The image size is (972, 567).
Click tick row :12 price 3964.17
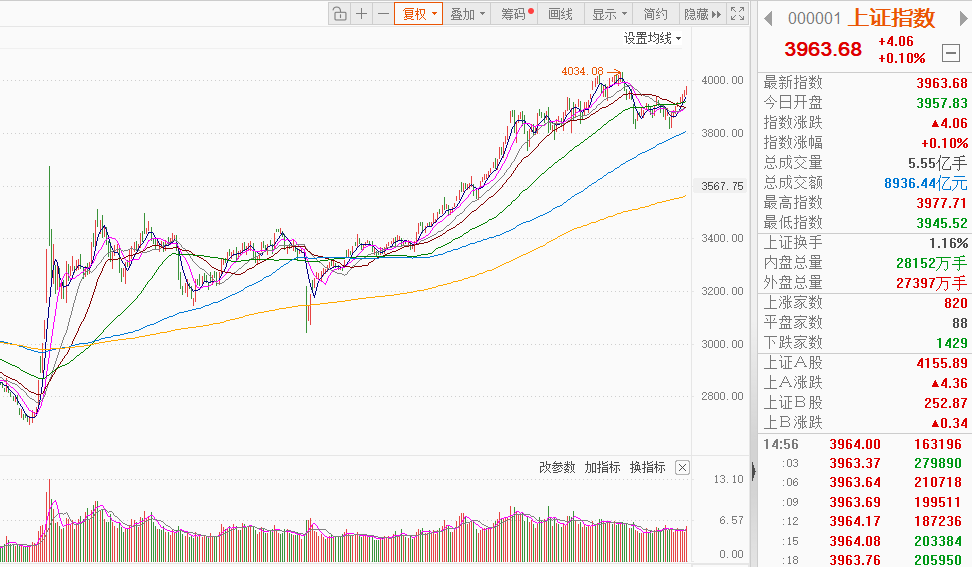[x=855, y=522]
